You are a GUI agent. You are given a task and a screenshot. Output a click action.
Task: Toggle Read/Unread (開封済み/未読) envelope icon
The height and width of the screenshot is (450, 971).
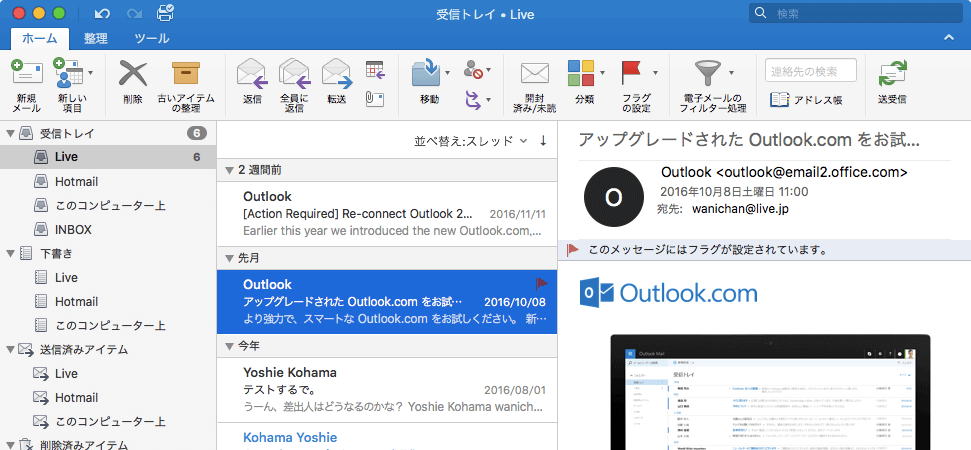(x=534, y=74)
